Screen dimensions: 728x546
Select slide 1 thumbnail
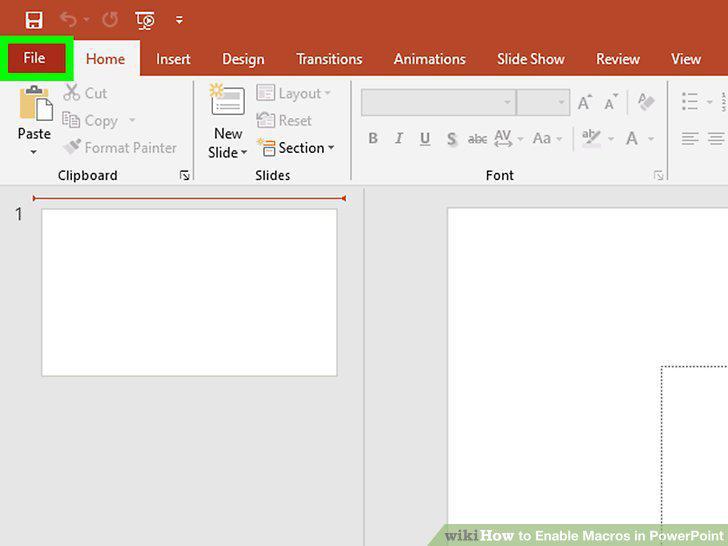tap(189, 292)
